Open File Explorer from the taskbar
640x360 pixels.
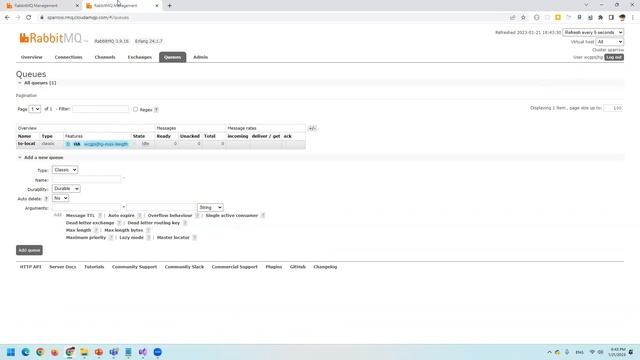[x=84, y=352]
